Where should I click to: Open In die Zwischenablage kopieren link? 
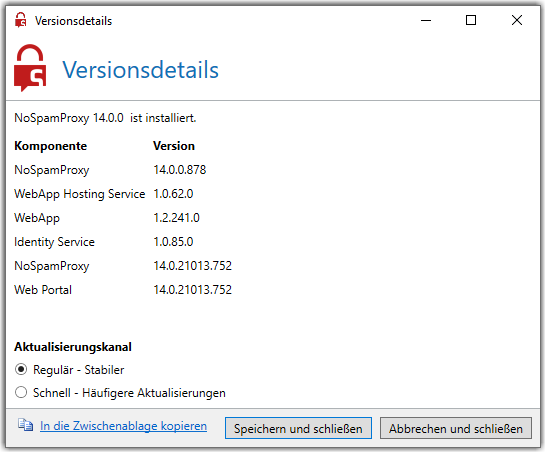click(123, 426)
